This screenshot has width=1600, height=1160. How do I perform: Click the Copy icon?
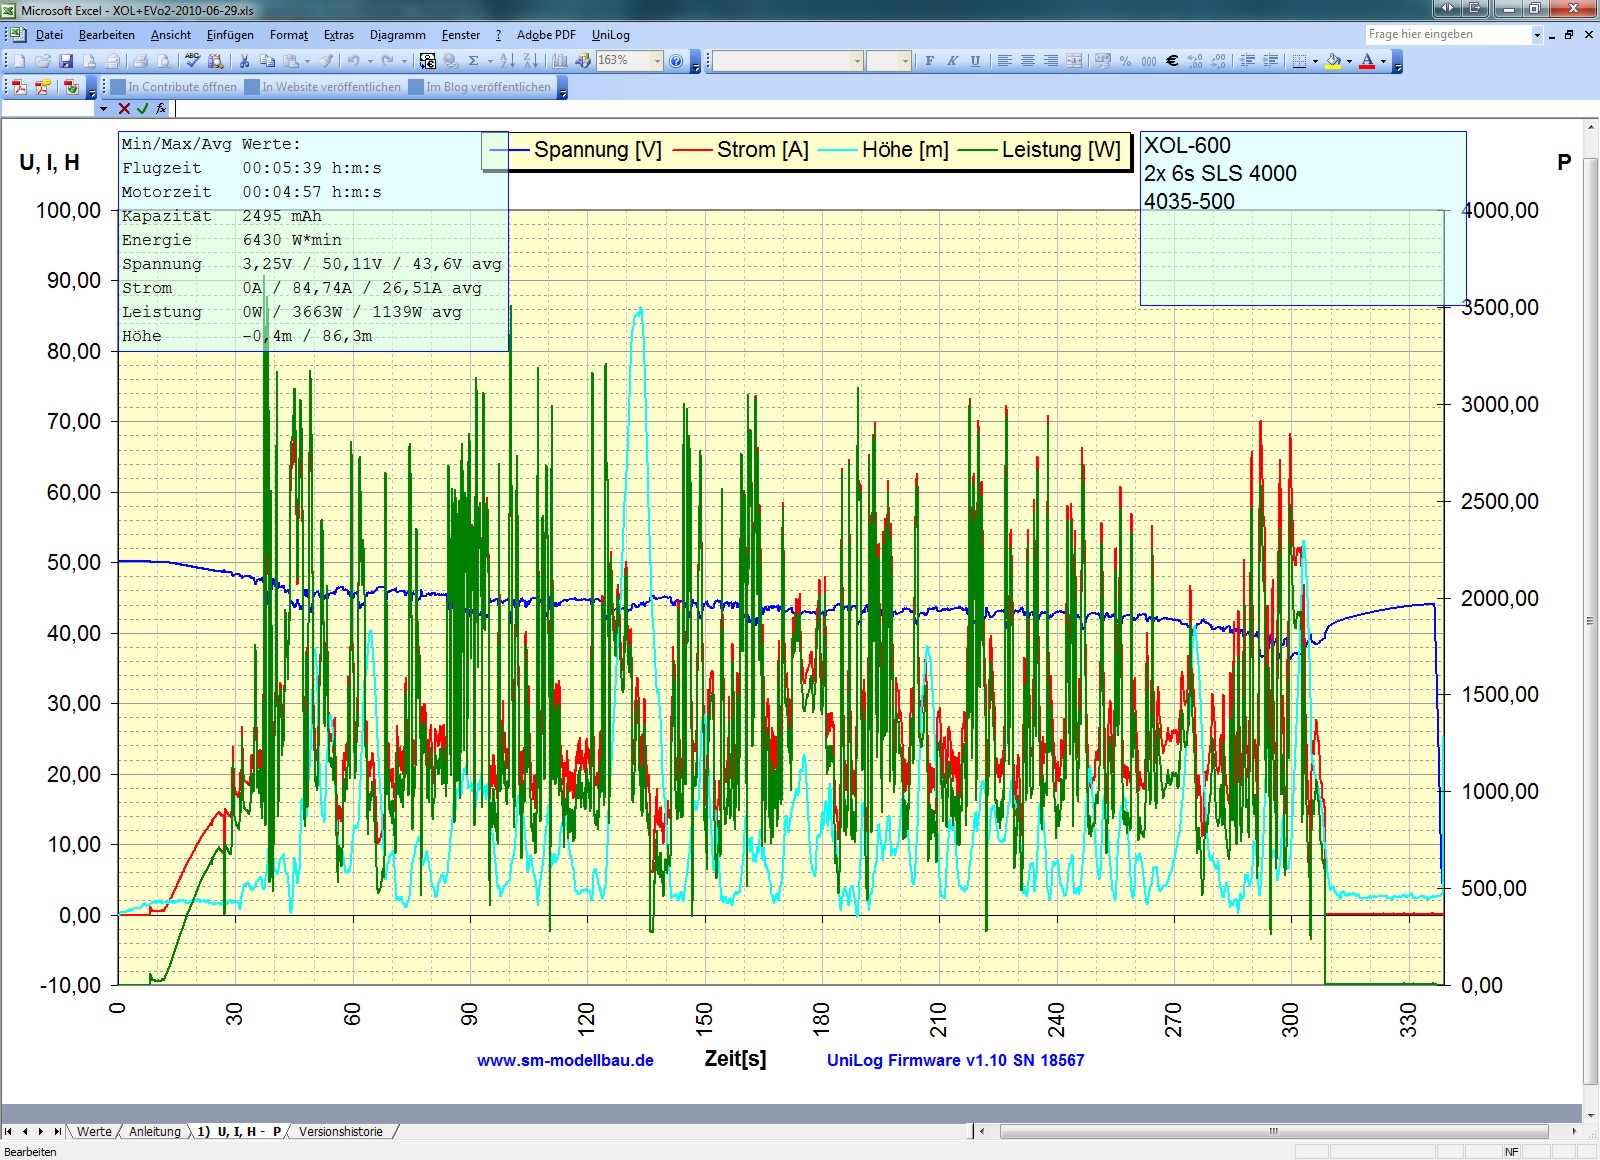point(267,61)
